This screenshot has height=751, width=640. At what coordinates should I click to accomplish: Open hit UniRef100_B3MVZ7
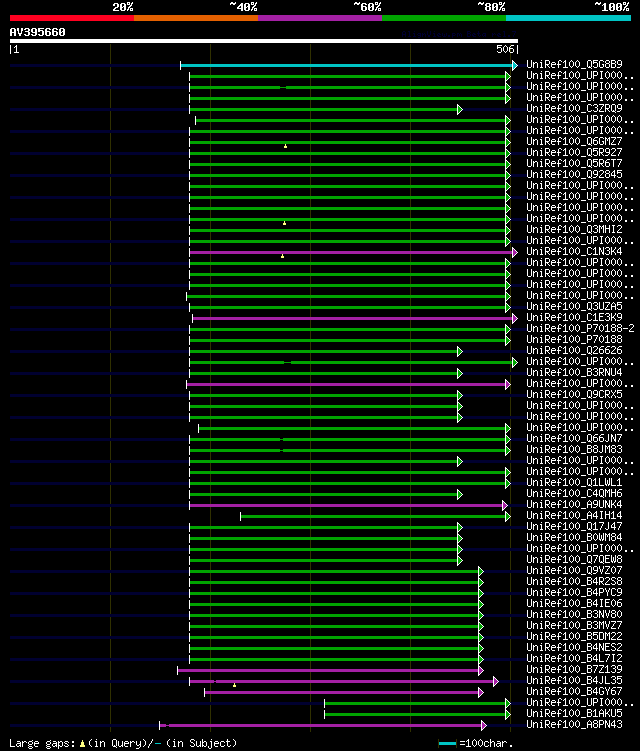574,626
